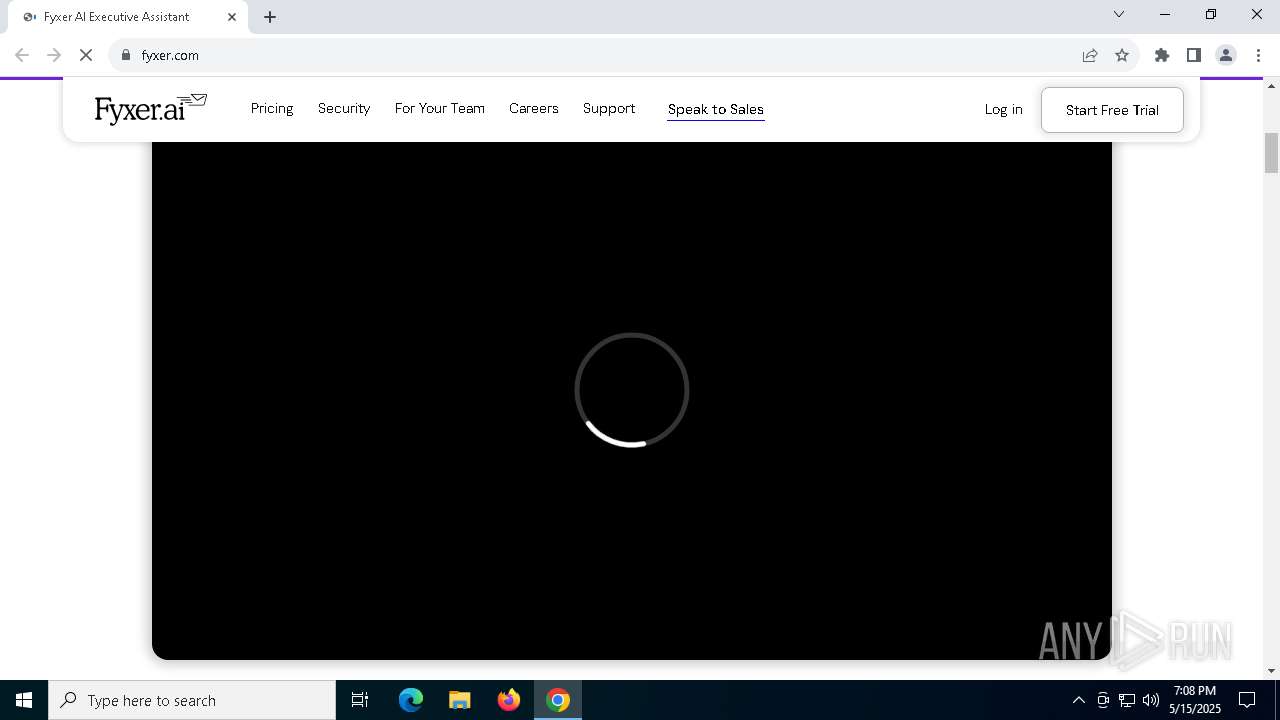Screen dimensions: 1280x720
Task: Share this page icon in address bar
Action: pos(1090,56)
